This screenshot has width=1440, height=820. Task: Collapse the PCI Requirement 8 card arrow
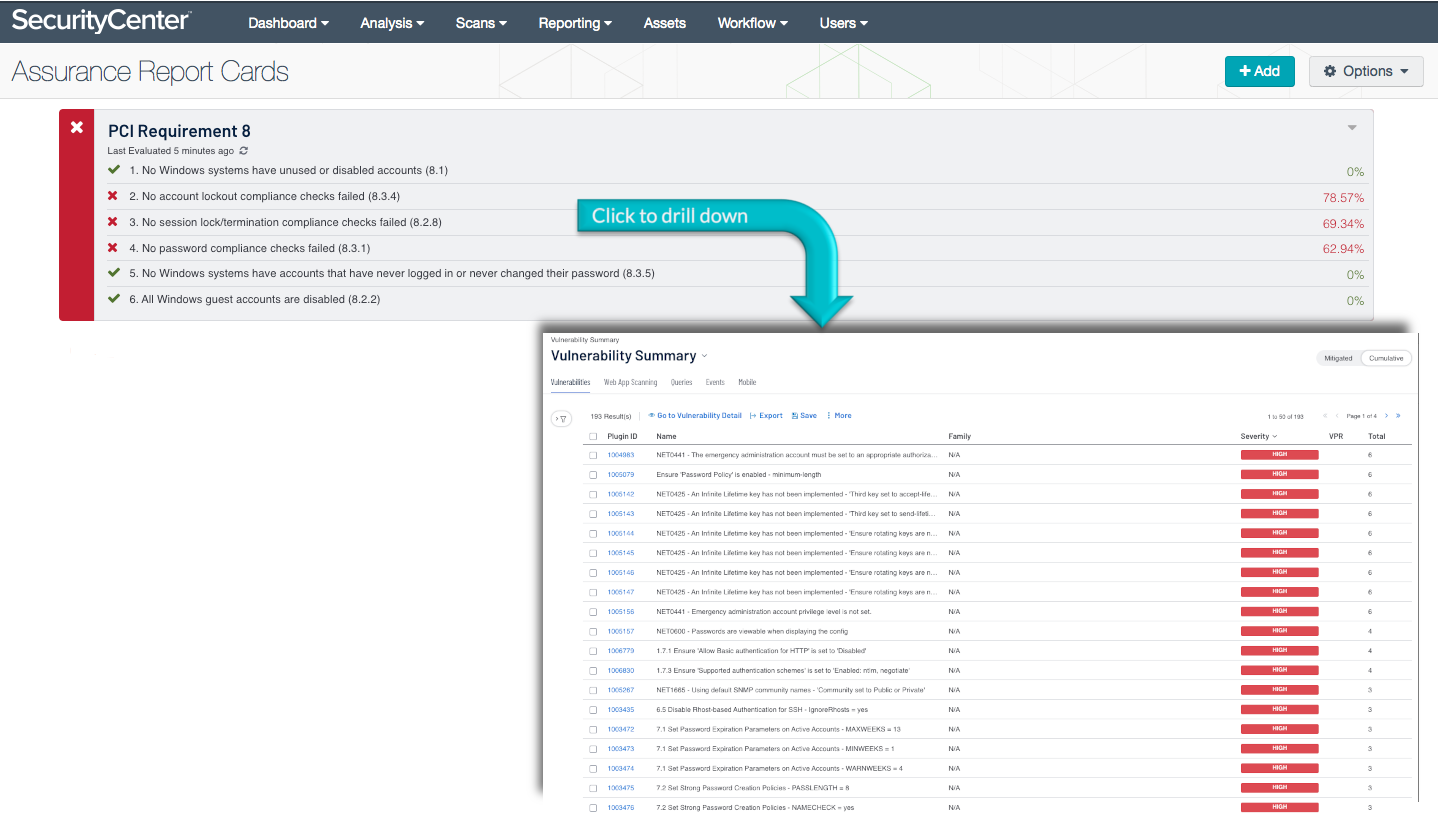point(1352,128)
